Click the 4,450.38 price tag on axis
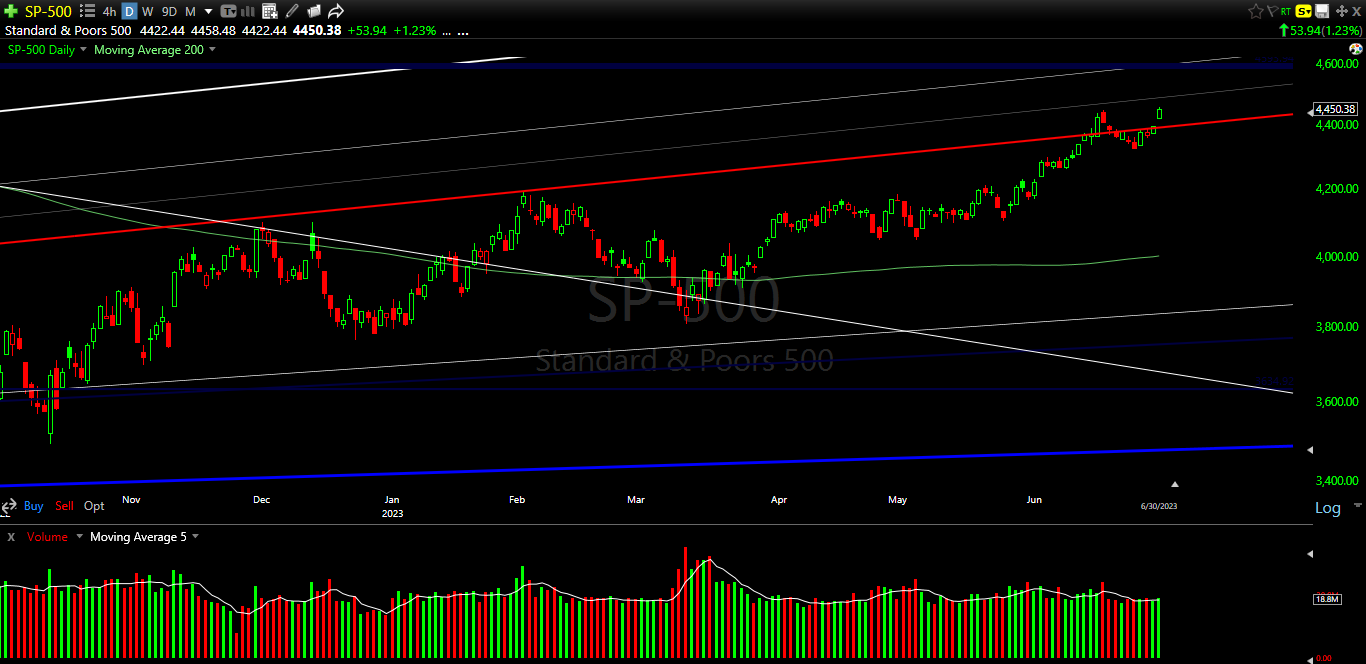The height and width of the screenshot is (664, 1366). (1335, 109)
